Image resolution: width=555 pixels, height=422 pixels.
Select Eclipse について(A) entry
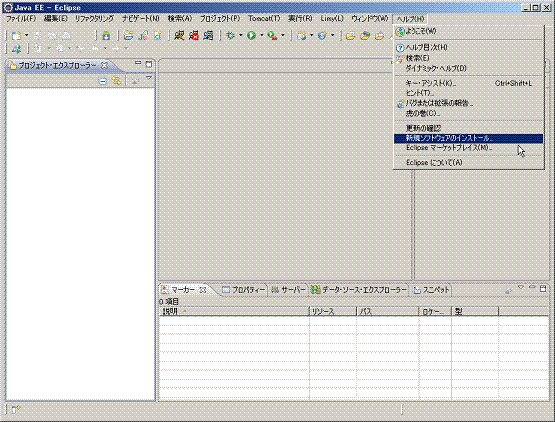pyautogui.click(x=469, y=162)
